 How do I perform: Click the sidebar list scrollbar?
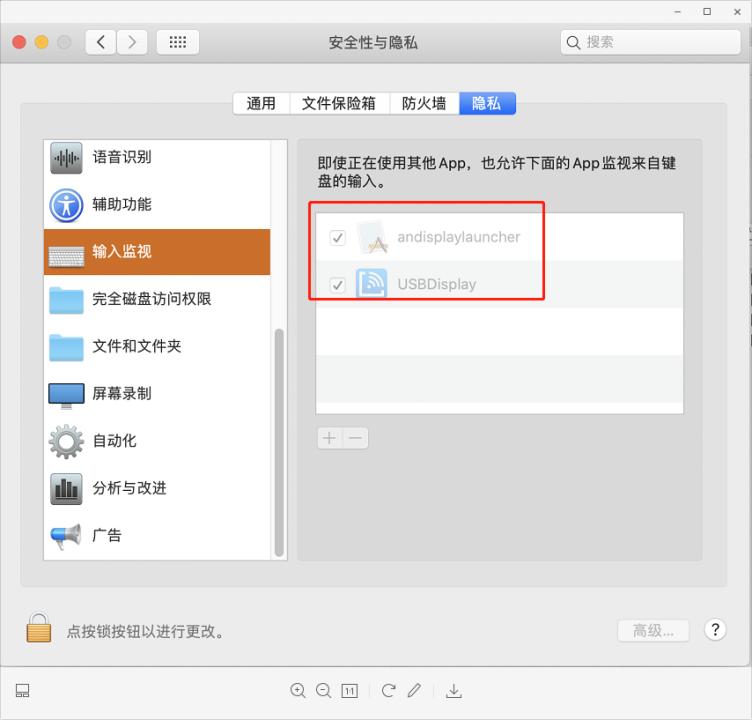279,440
